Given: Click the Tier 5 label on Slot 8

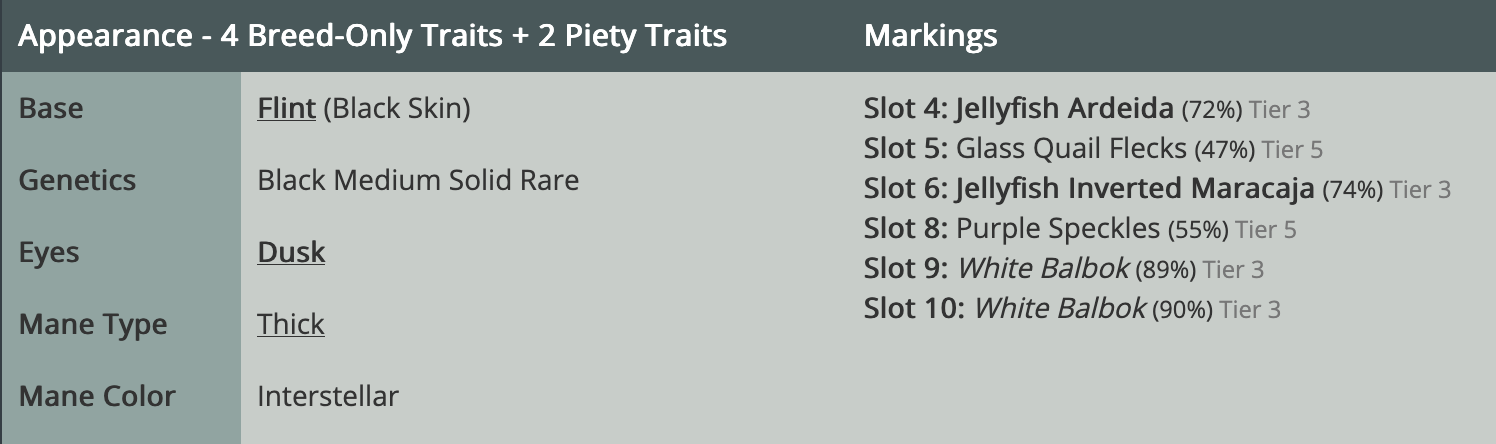Looking at the screenshot, I should pos(1265,230).
